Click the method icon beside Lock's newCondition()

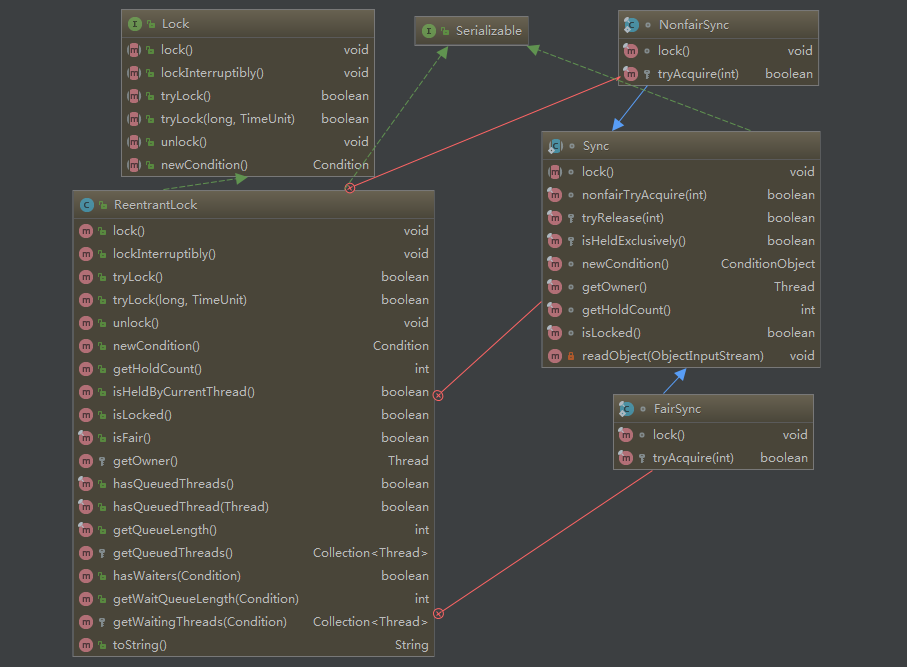click(x=134, y=165)
